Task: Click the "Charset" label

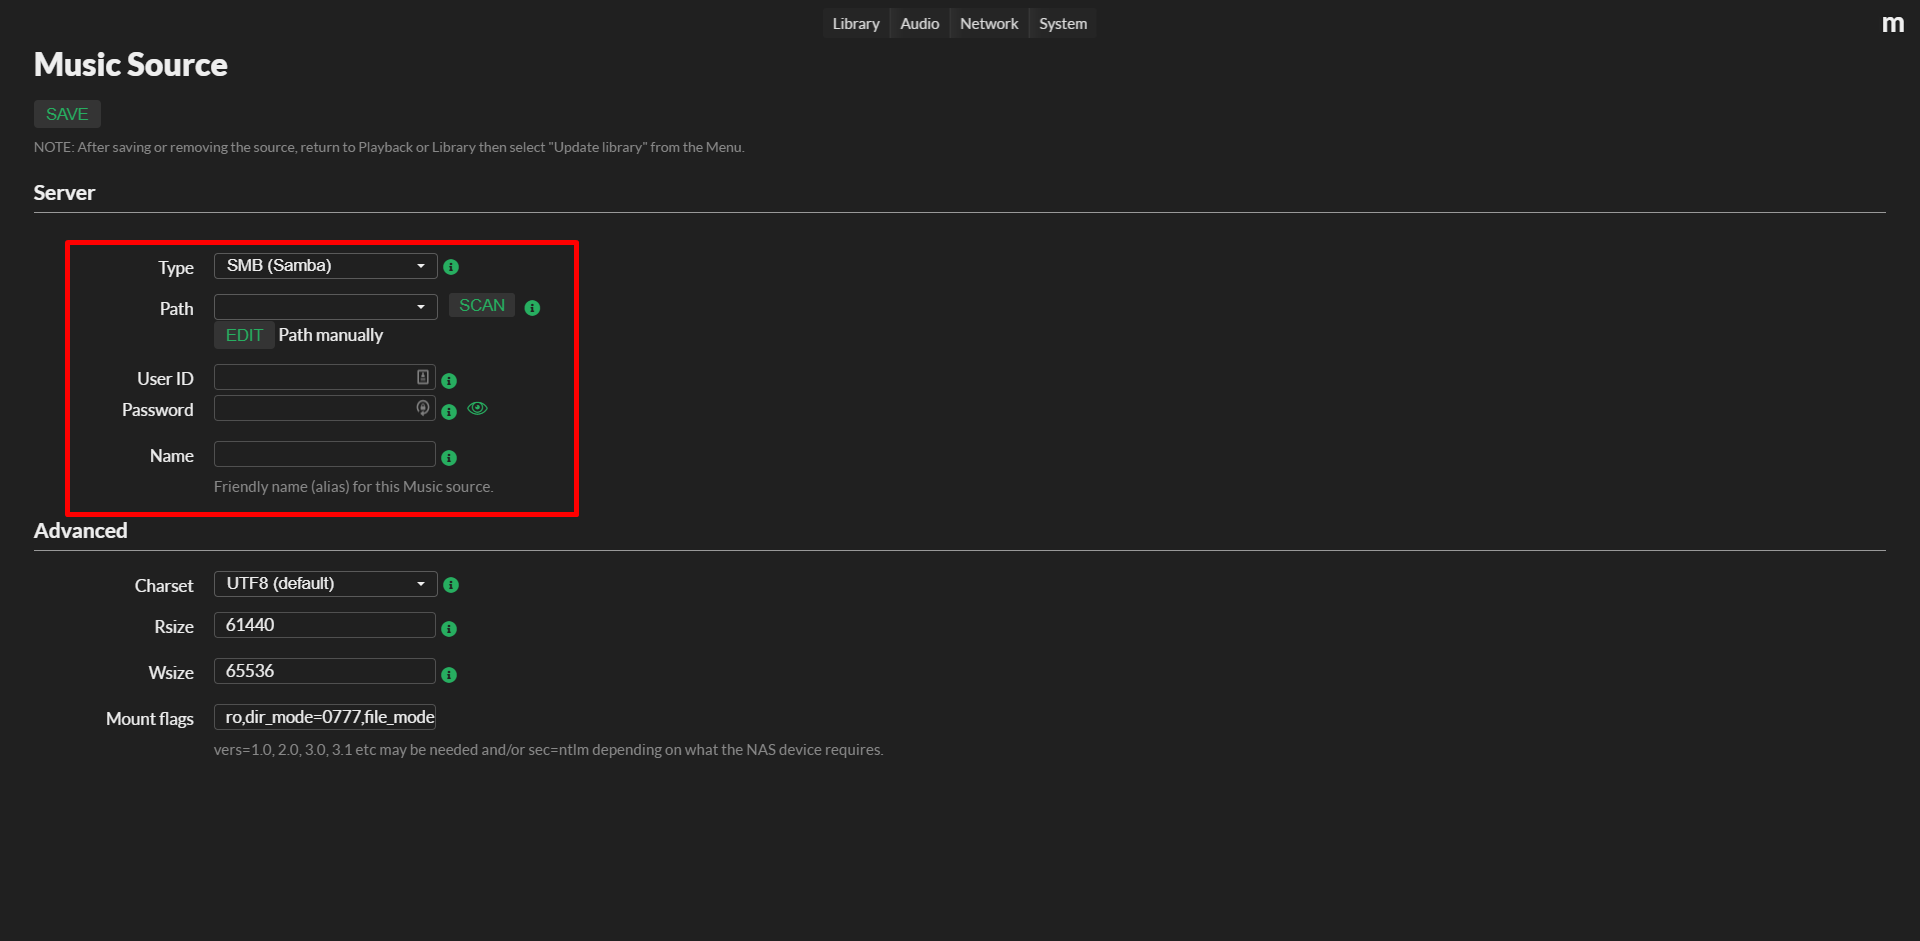Action: (164, 586)
